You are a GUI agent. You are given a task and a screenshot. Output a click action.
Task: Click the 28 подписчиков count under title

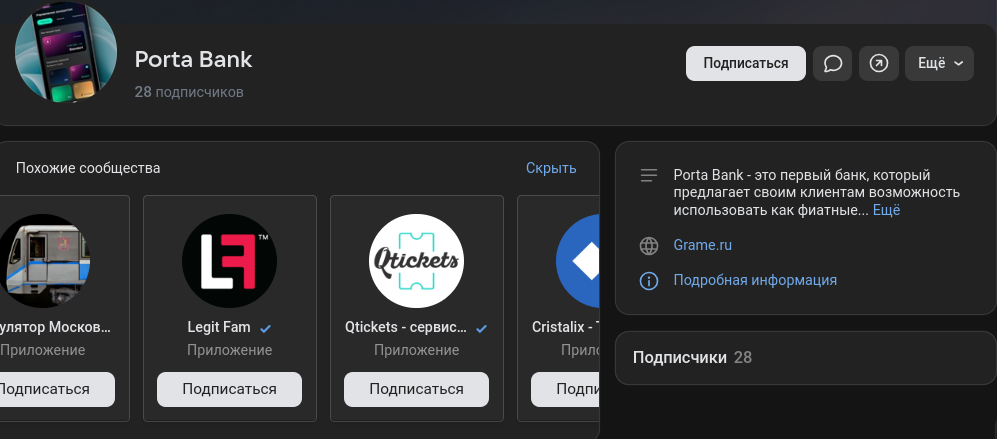pos(189,92)
